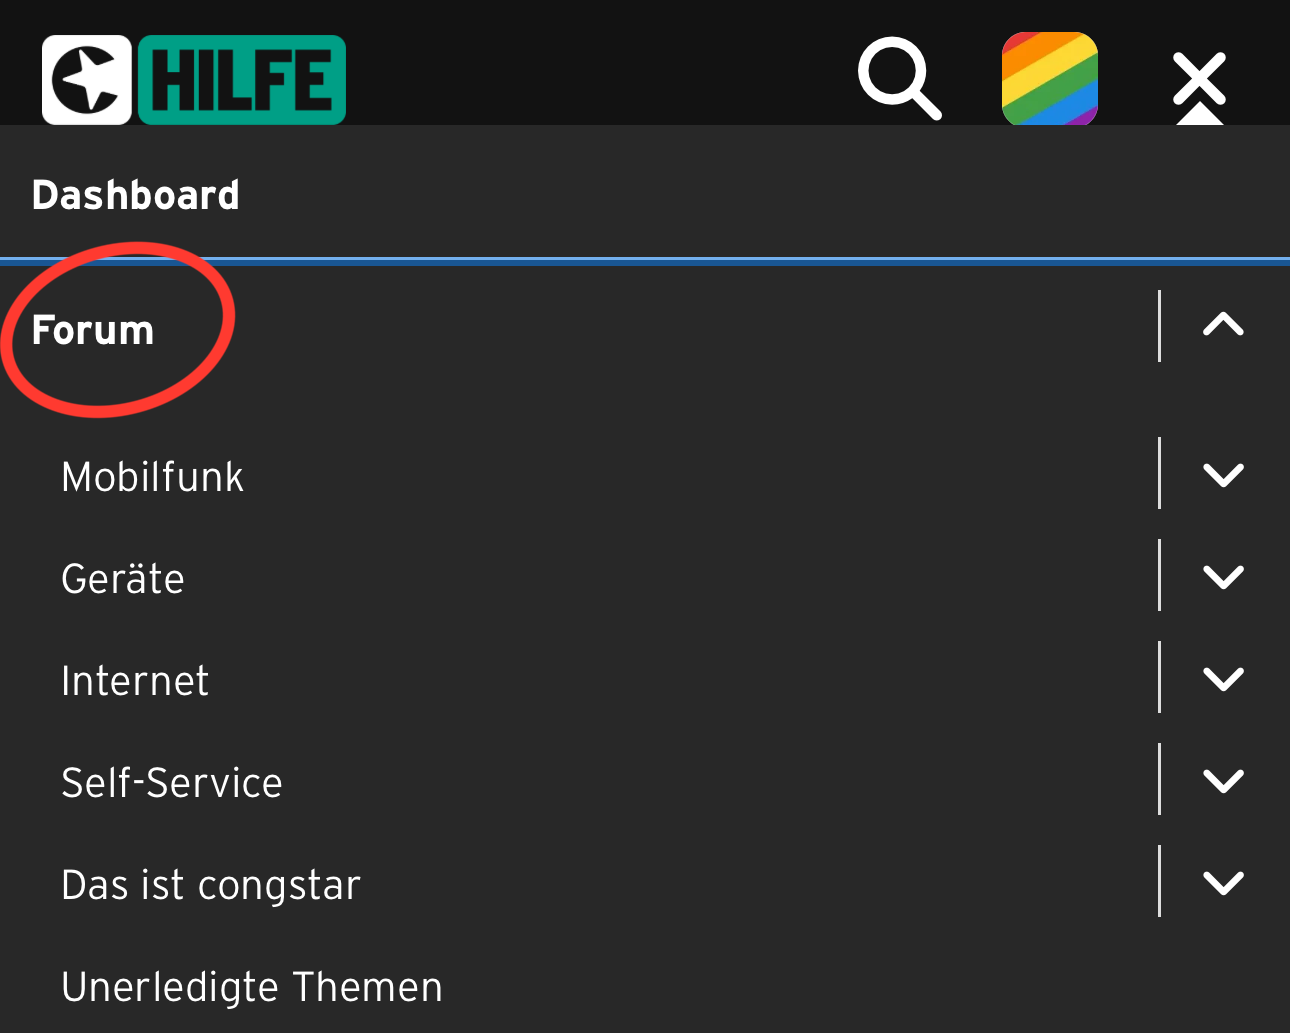Open the green HILFE help badge
The height and width of the screenshot is (1033, 1290).
click(242, 80)
